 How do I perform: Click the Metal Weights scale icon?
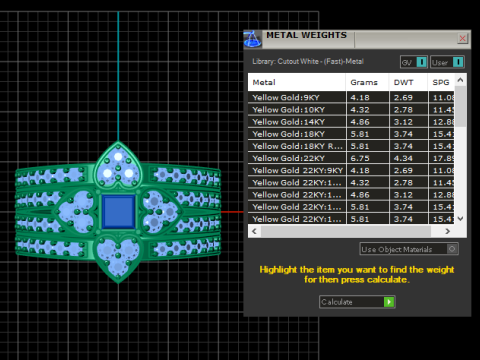coord(252,39)
